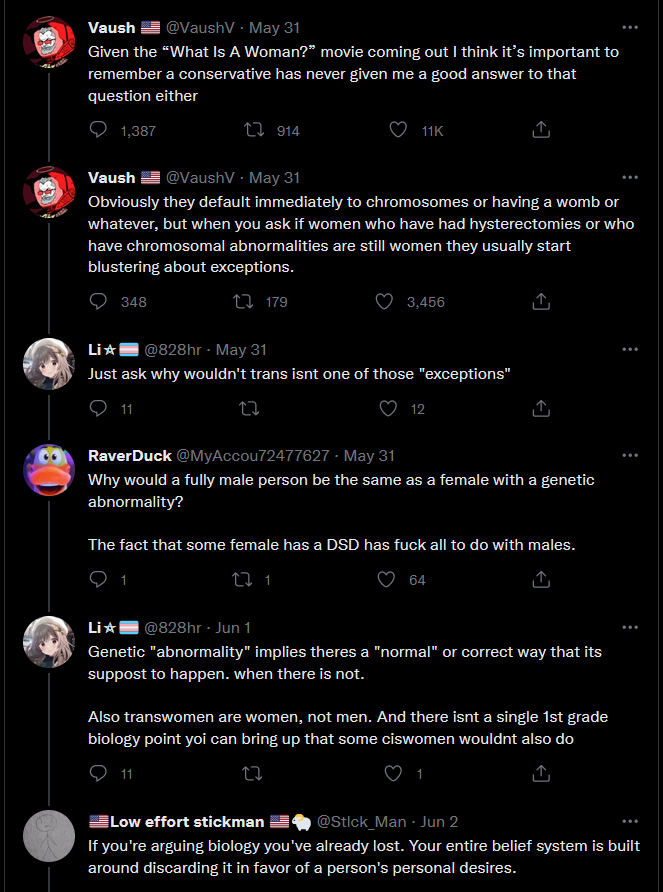The height and width of the screenshot is (892, 663).
Task: Retweet Vaush's second tweet with 179 retweets
Action: pyautogui.click(x=243, y=301)
